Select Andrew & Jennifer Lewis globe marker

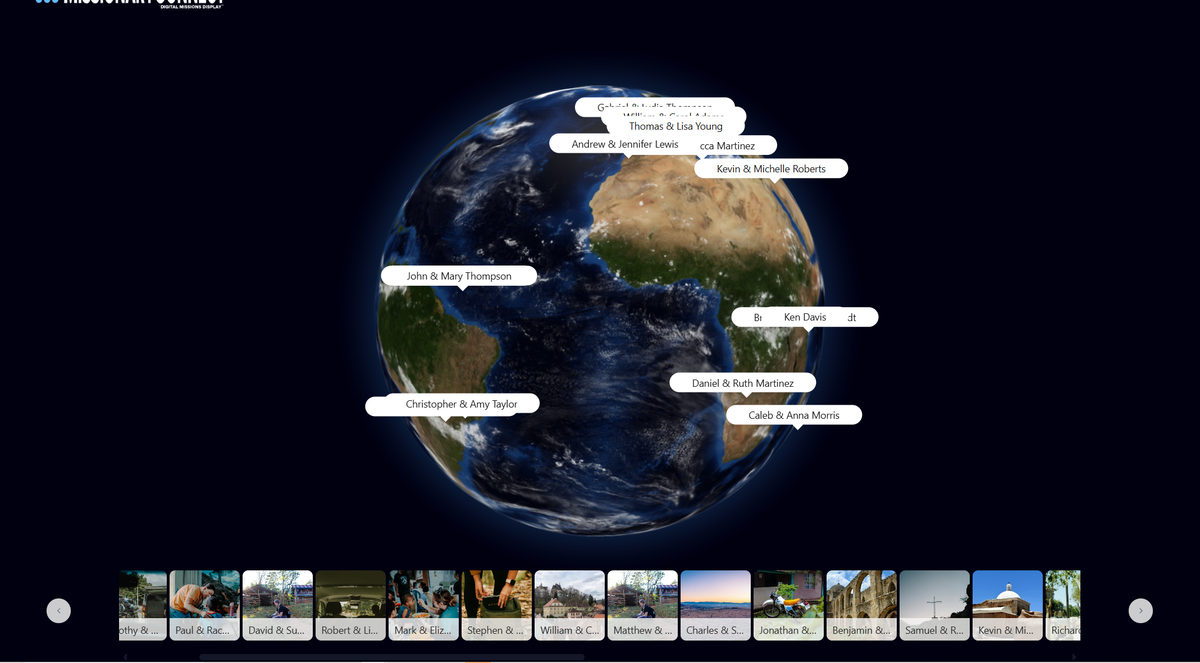coord(625,144)
